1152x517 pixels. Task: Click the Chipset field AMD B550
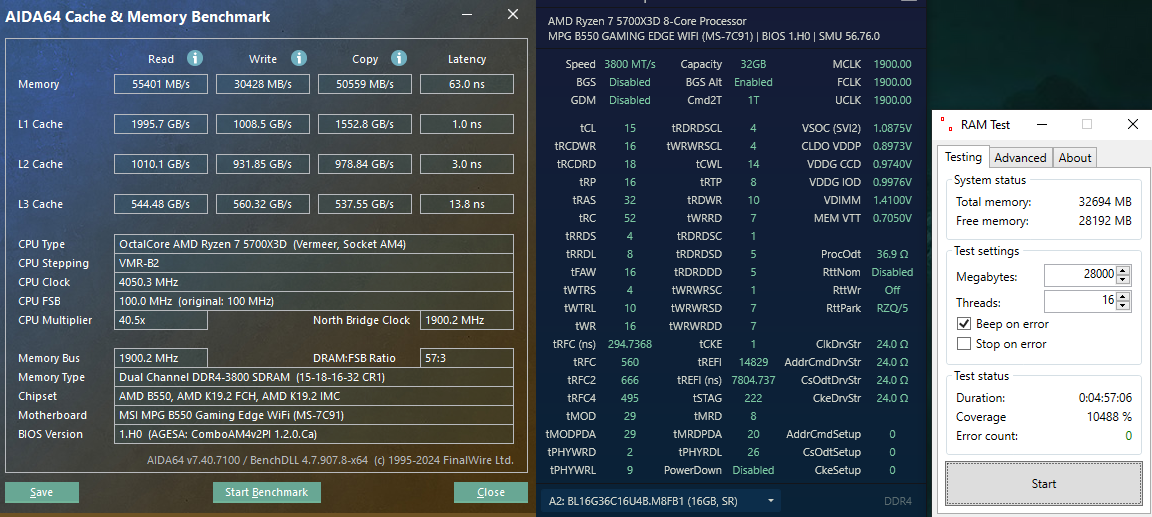pos(314,396)
